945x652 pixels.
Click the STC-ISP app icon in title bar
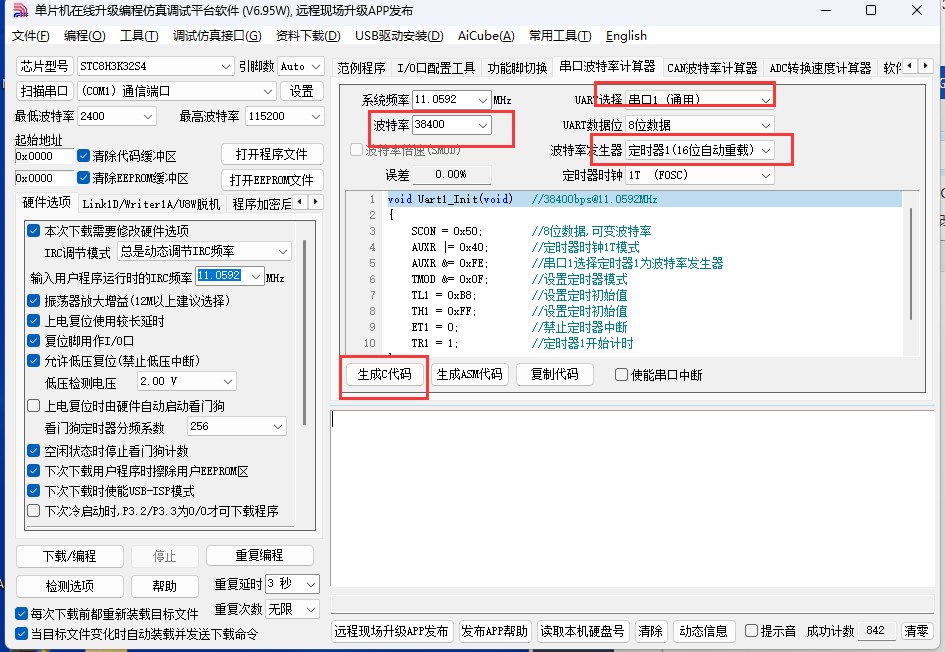pos(20,10)
